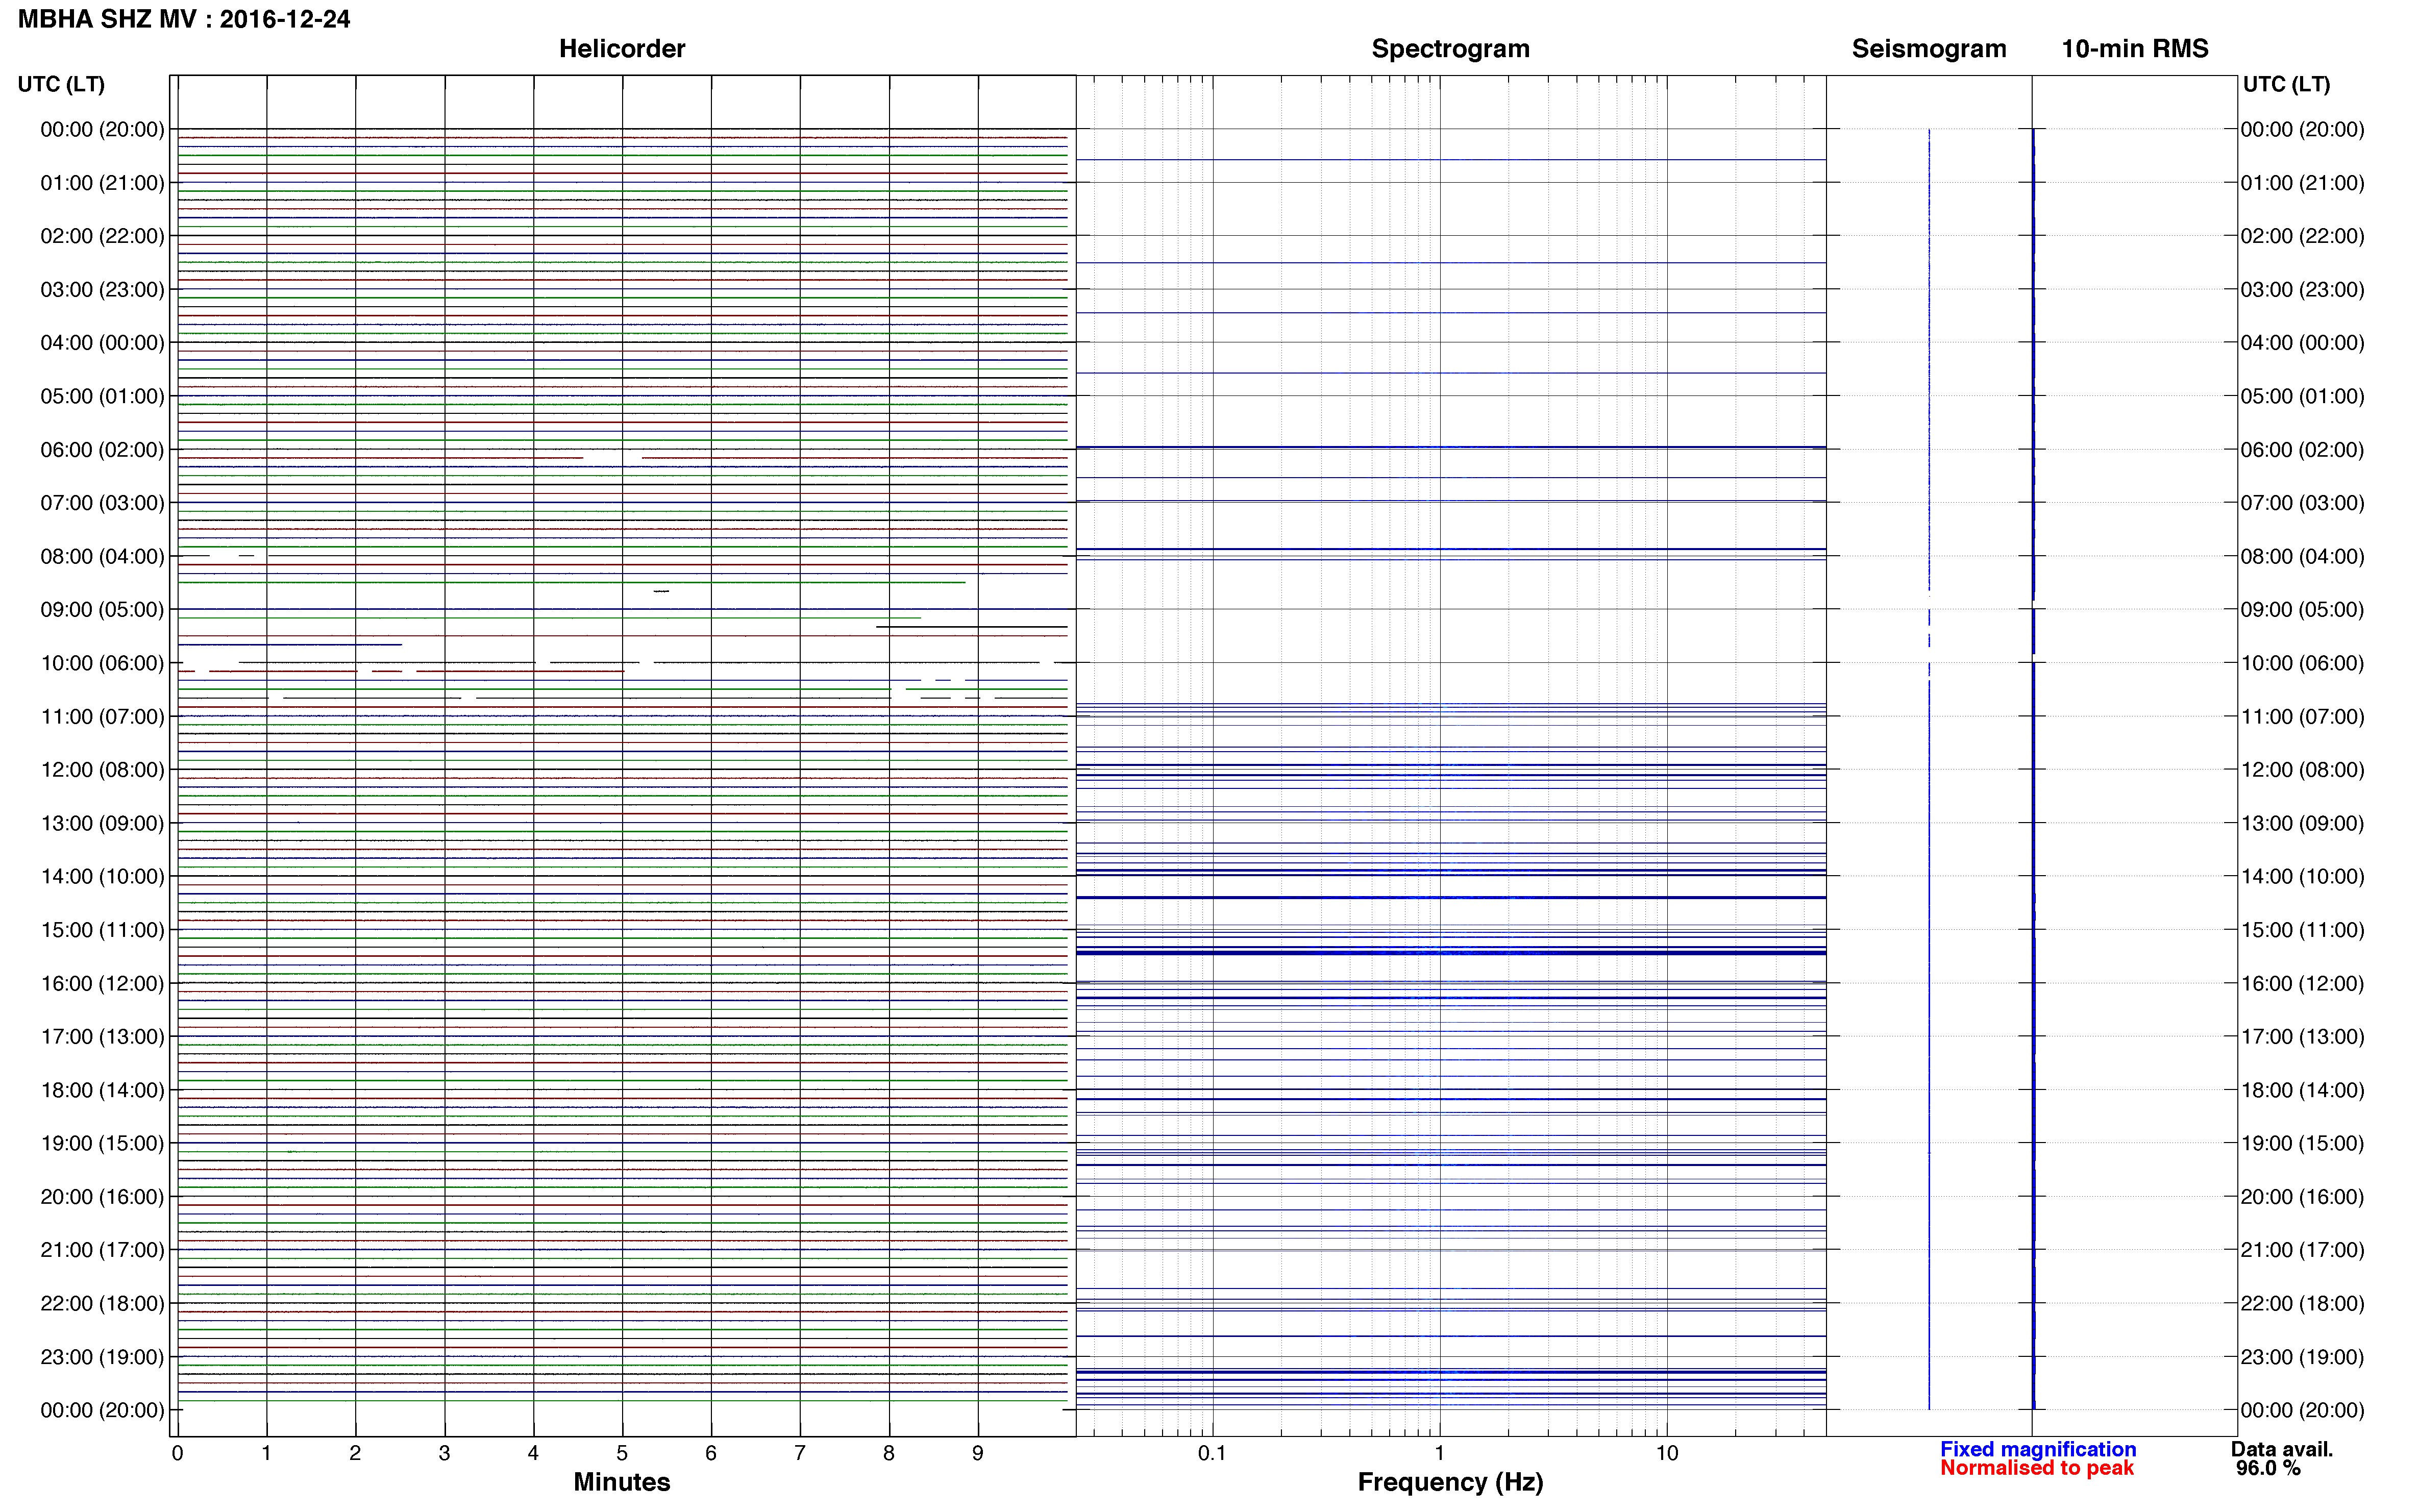The width and height of the screenshot is (2419, 1512).
Task: Click the "8" tick on Minutes axis
Action: [x=889, y=1453]
